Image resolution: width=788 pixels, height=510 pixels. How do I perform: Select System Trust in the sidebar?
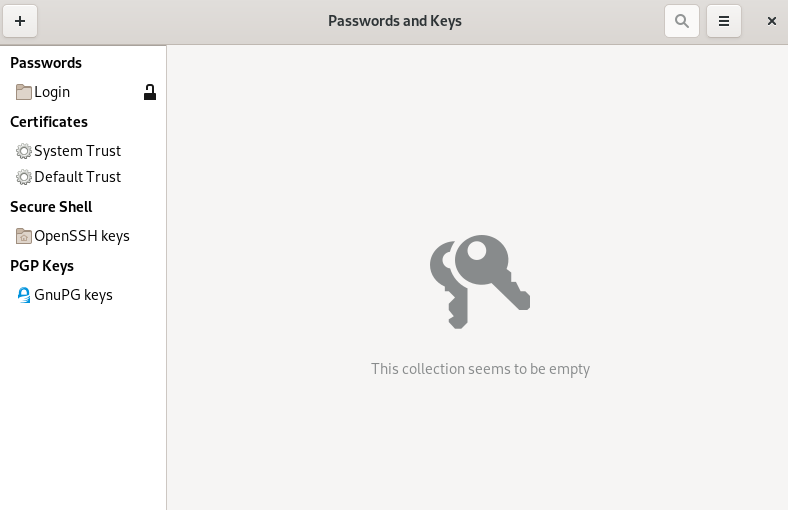(x=77, y=151)
